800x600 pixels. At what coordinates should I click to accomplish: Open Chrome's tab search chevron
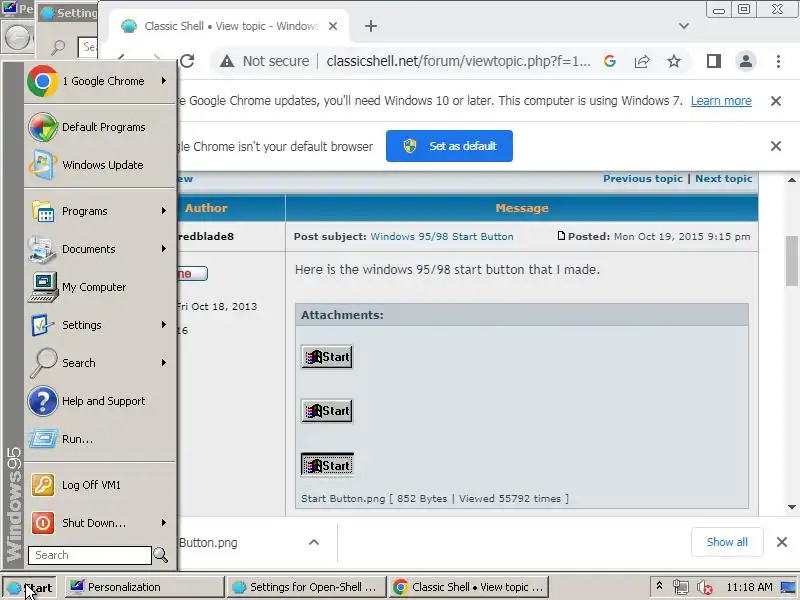684,26
